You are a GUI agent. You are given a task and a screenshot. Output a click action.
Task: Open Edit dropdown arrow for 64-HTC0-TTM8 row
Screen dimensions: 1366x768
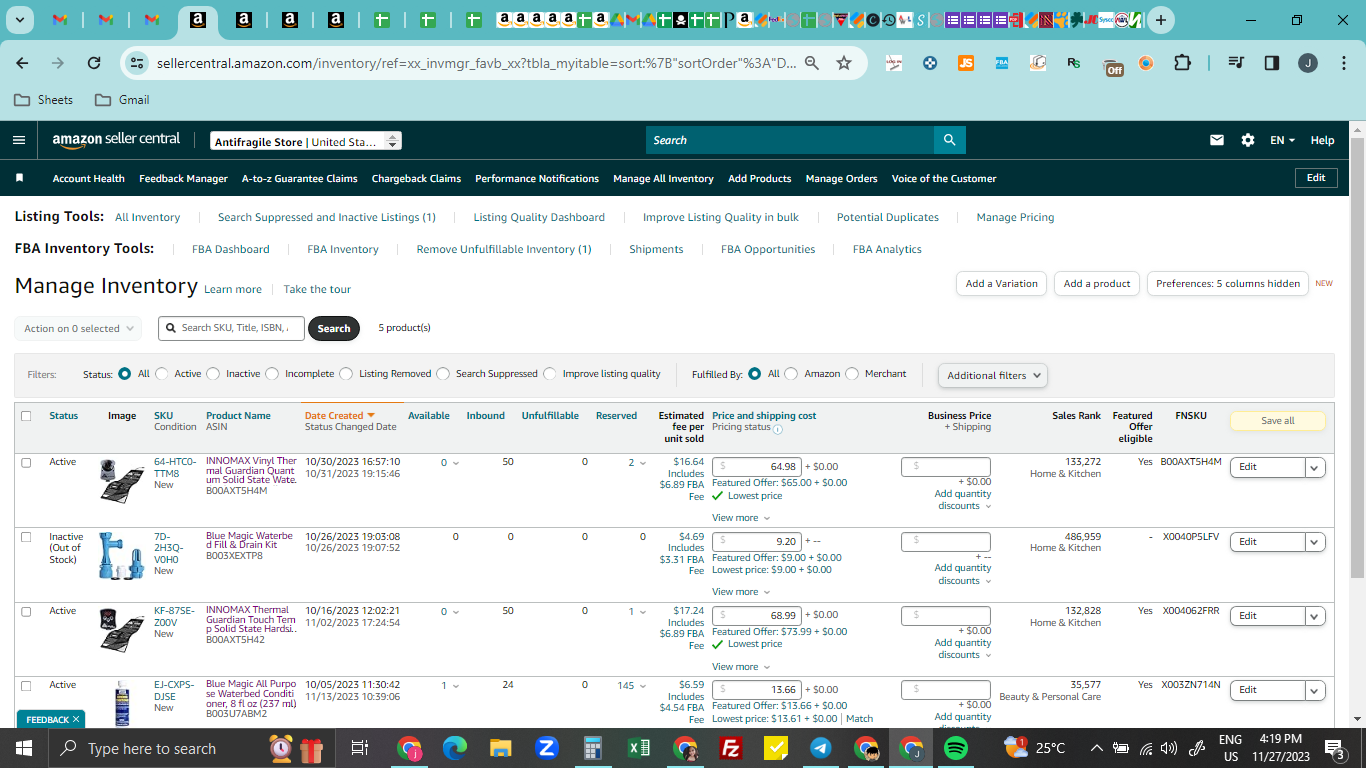1315,467
